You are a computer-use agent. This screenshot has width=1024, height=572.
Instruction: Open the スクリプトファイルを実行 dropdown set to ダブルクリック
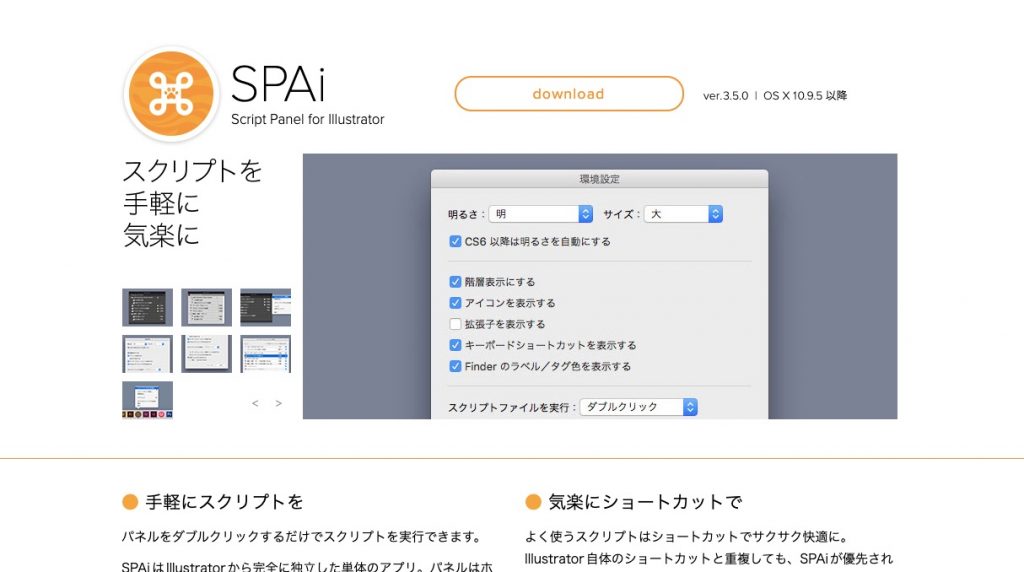(639, 407)
